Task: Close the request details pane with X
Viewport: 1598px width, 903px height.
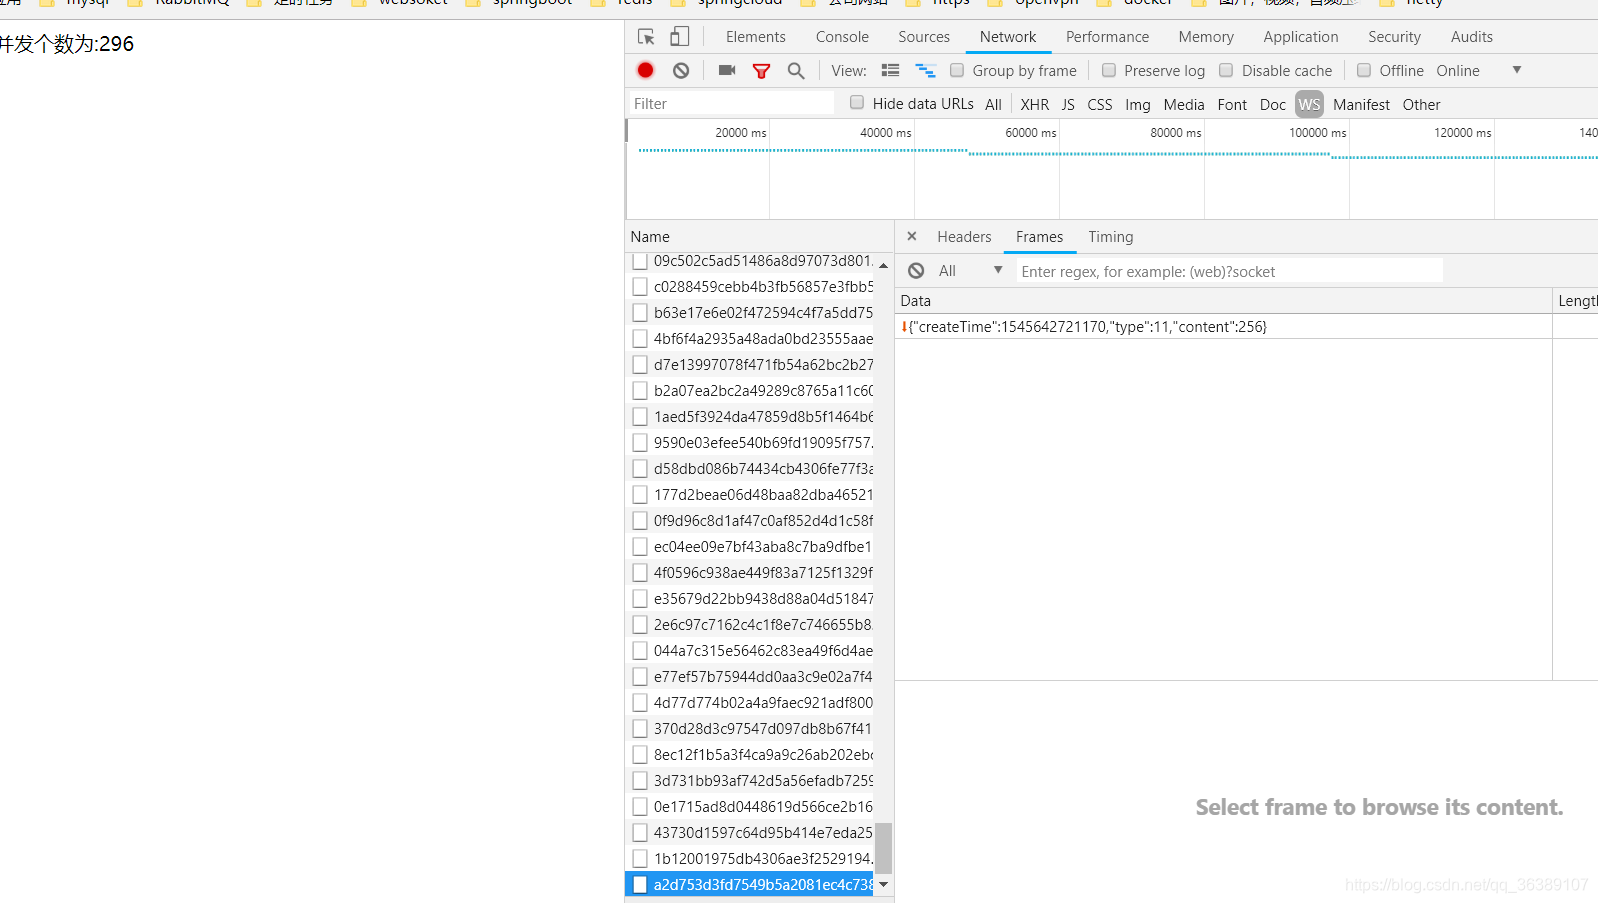Action: 912,236
